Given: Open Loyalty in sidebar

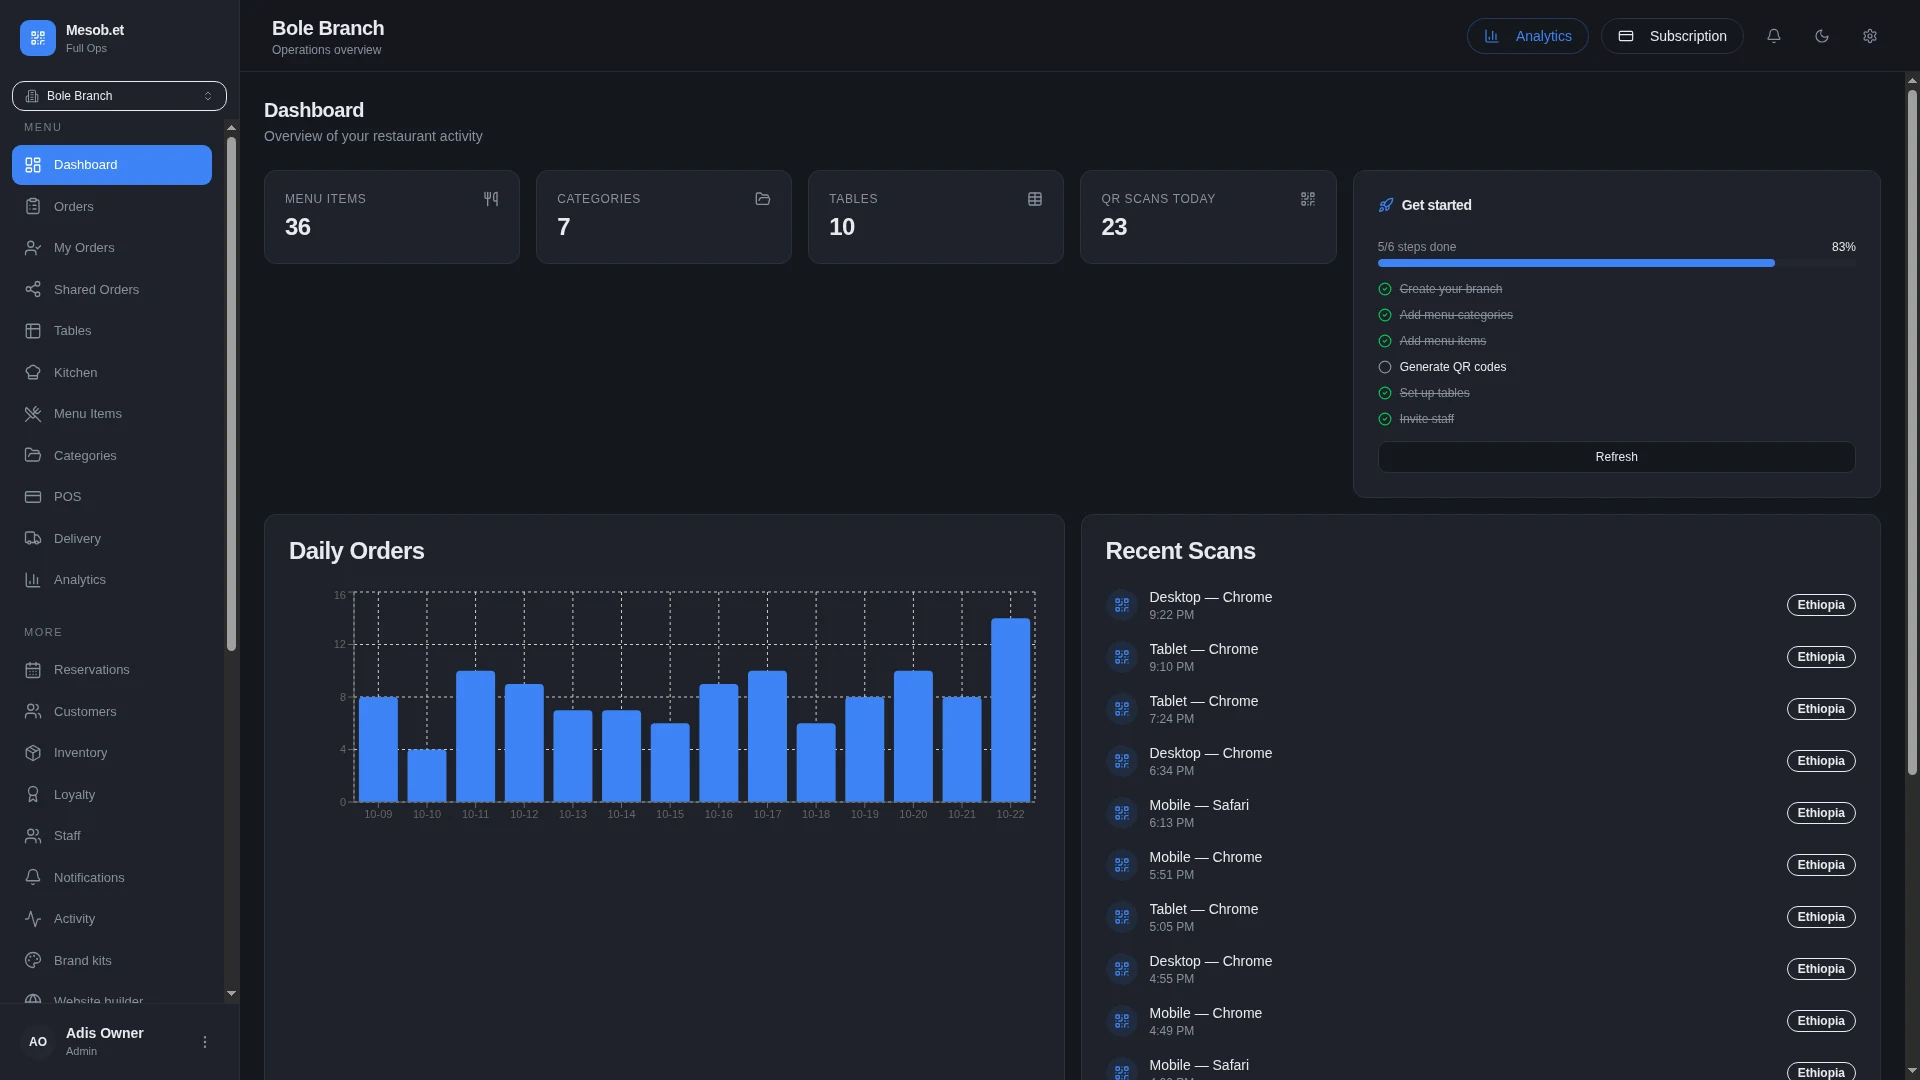Looking at the screenshot, I should point(112,794).
